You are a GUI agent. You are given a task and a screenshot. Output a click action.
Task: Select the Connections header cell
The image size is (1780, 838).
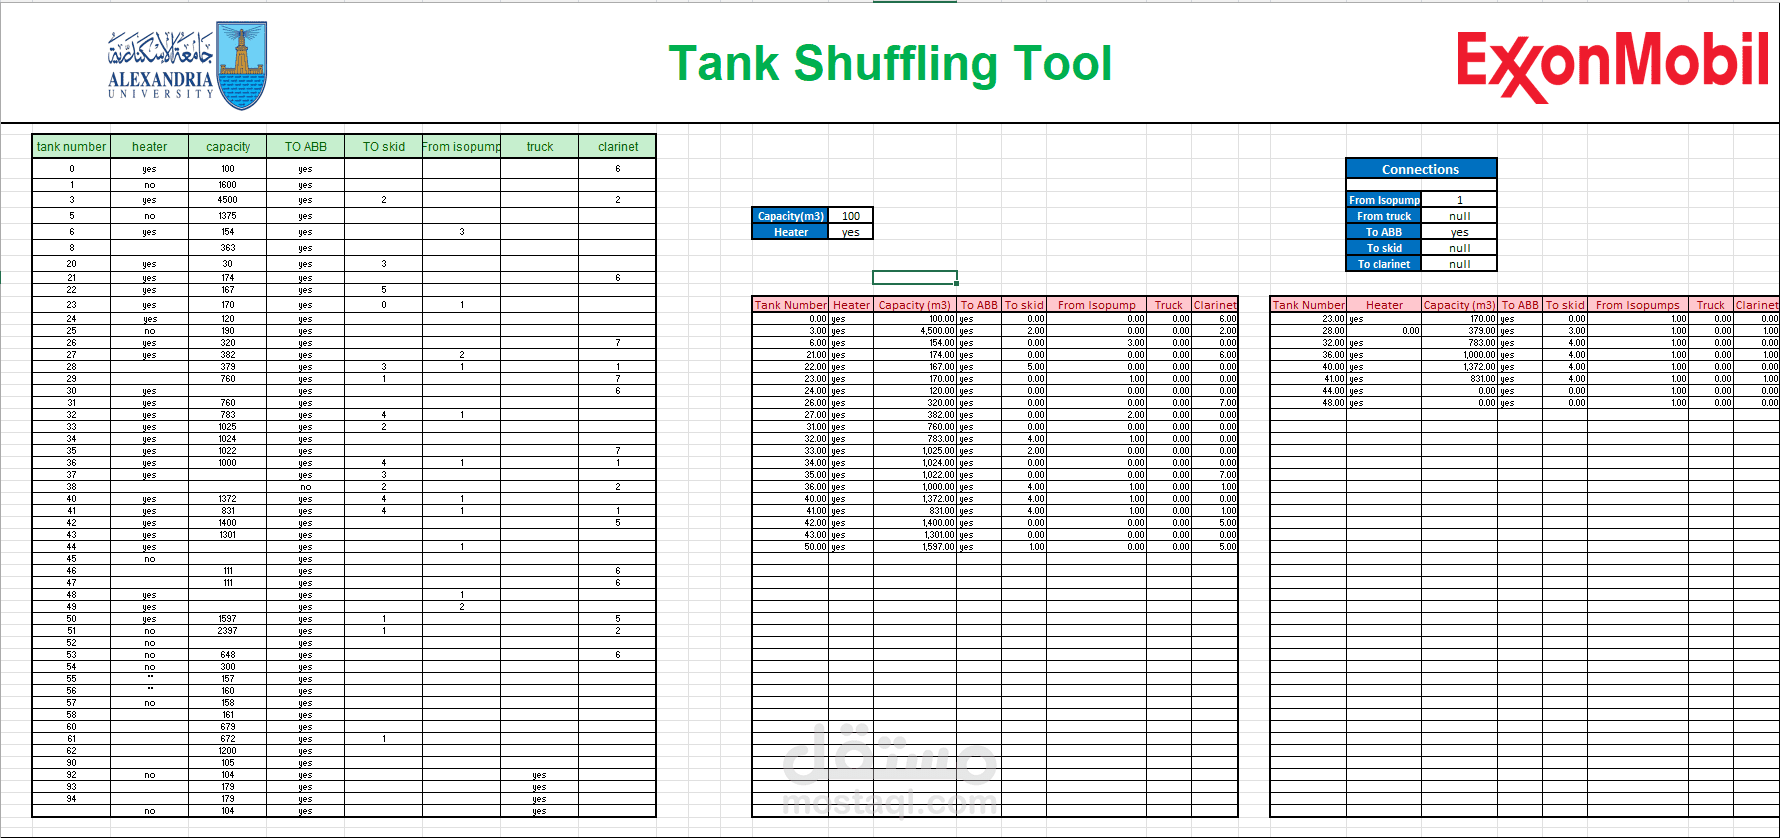click(1420, 170)
